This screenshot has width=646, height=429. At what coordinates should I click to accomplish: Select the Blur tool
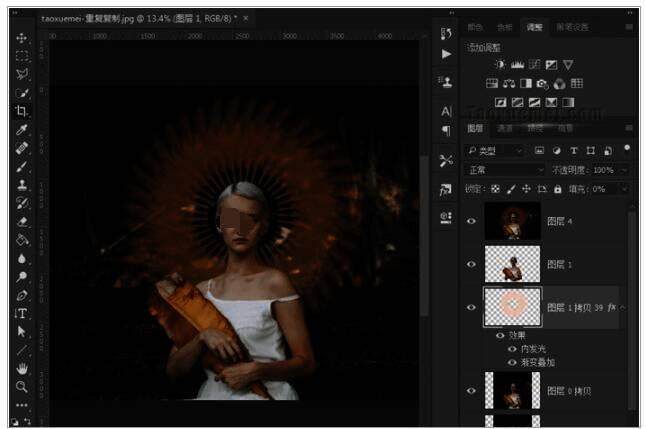[x=21, y=258]
